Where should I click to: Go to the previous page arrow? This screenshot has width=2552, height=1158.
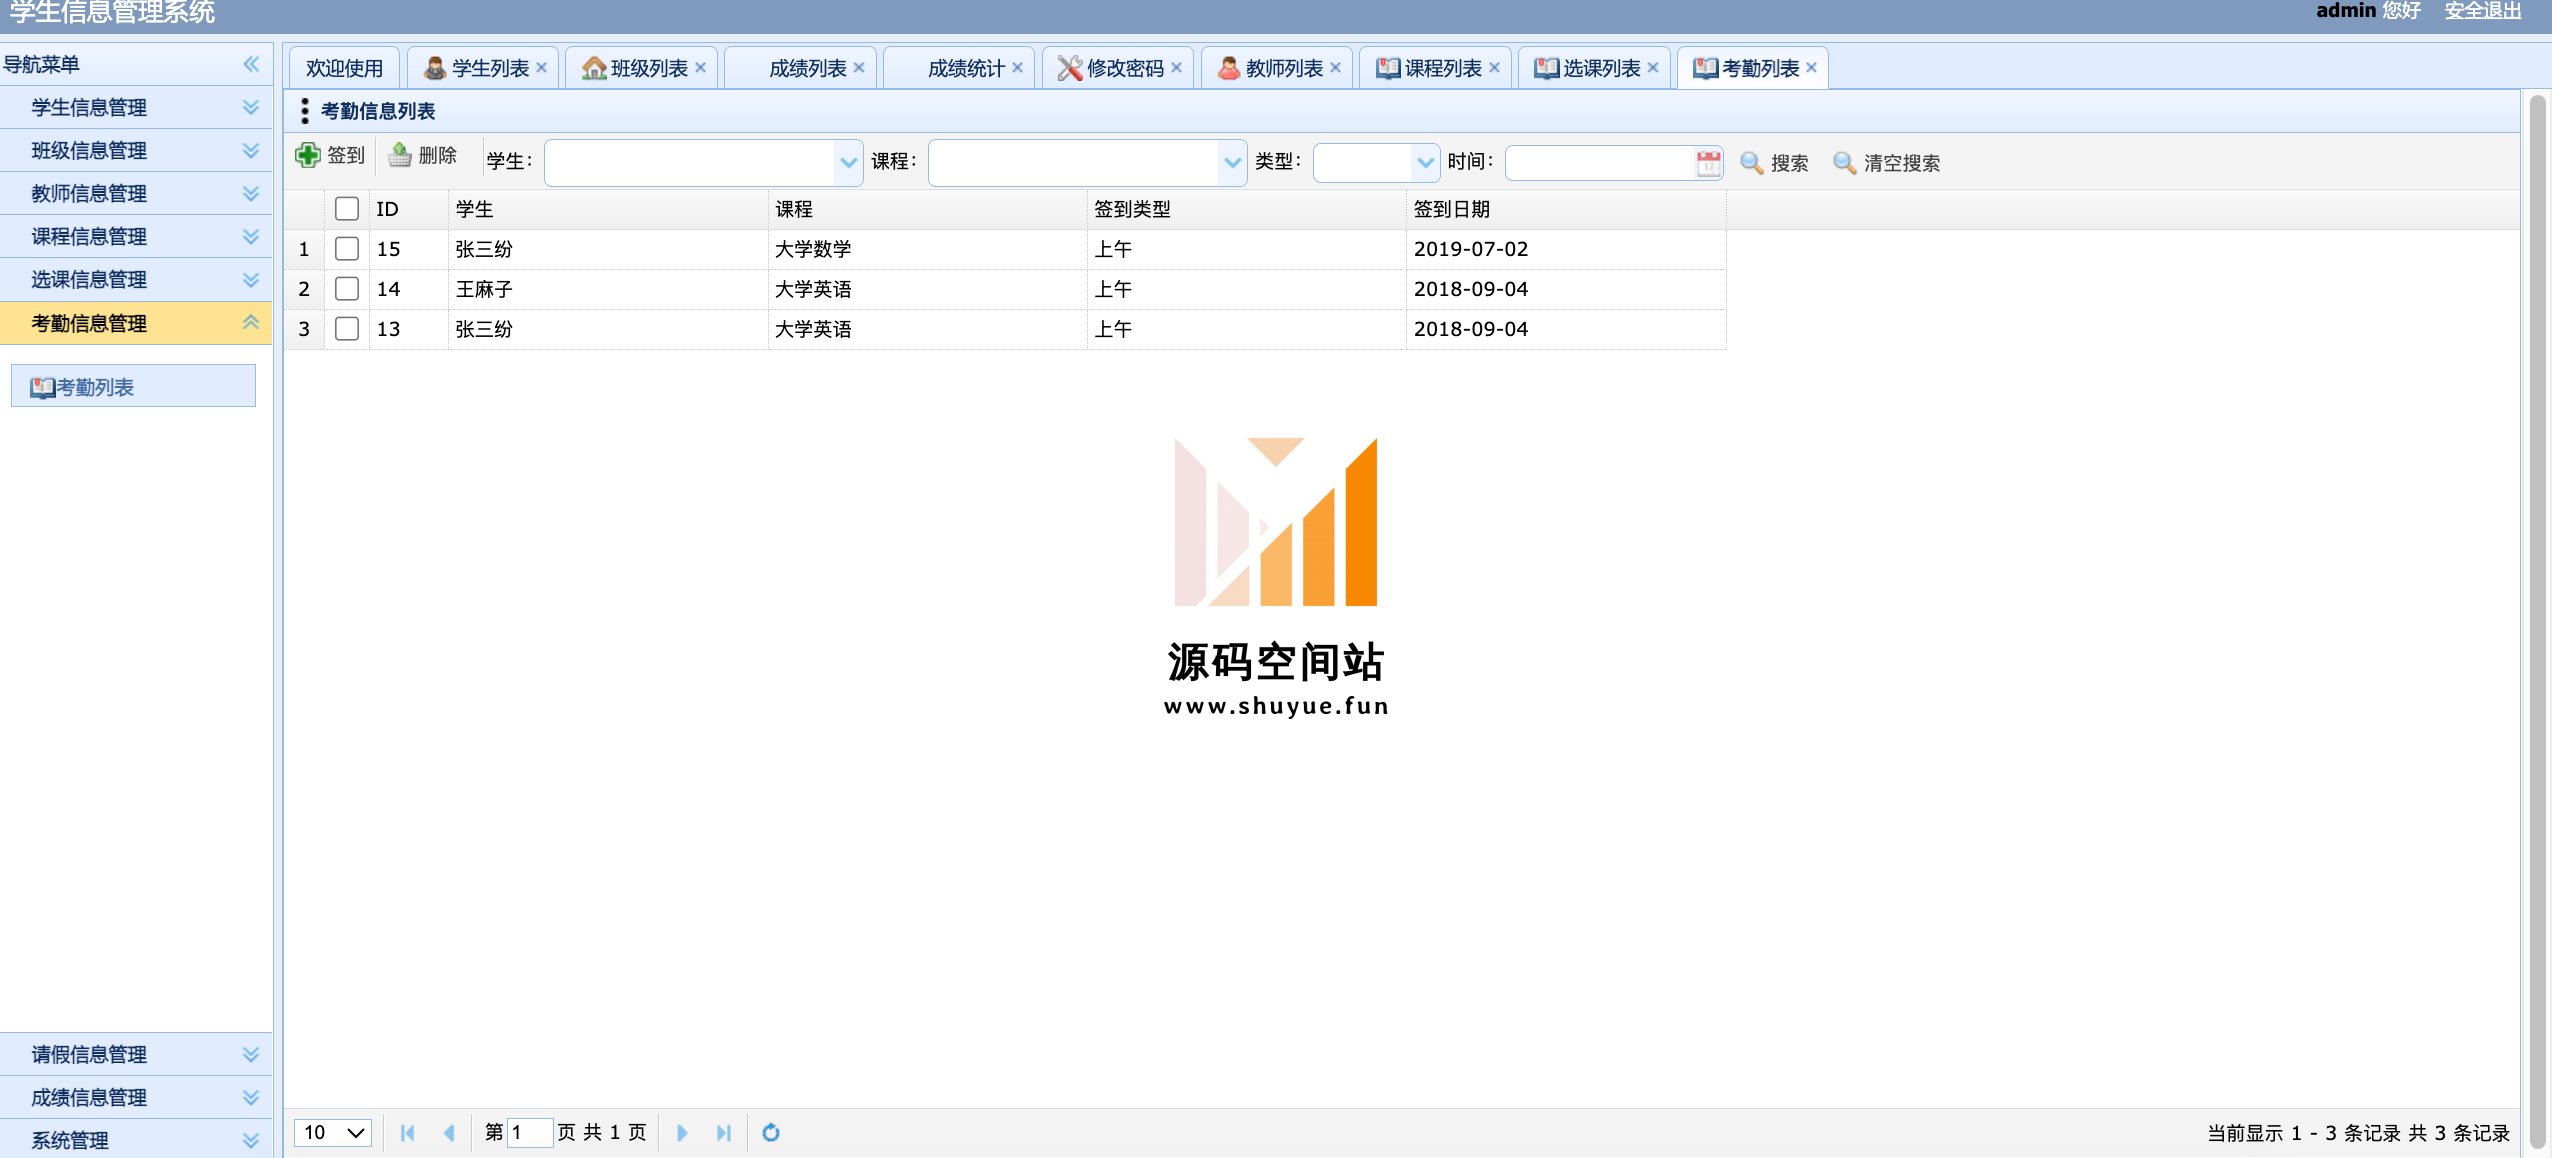(449, 1133)
